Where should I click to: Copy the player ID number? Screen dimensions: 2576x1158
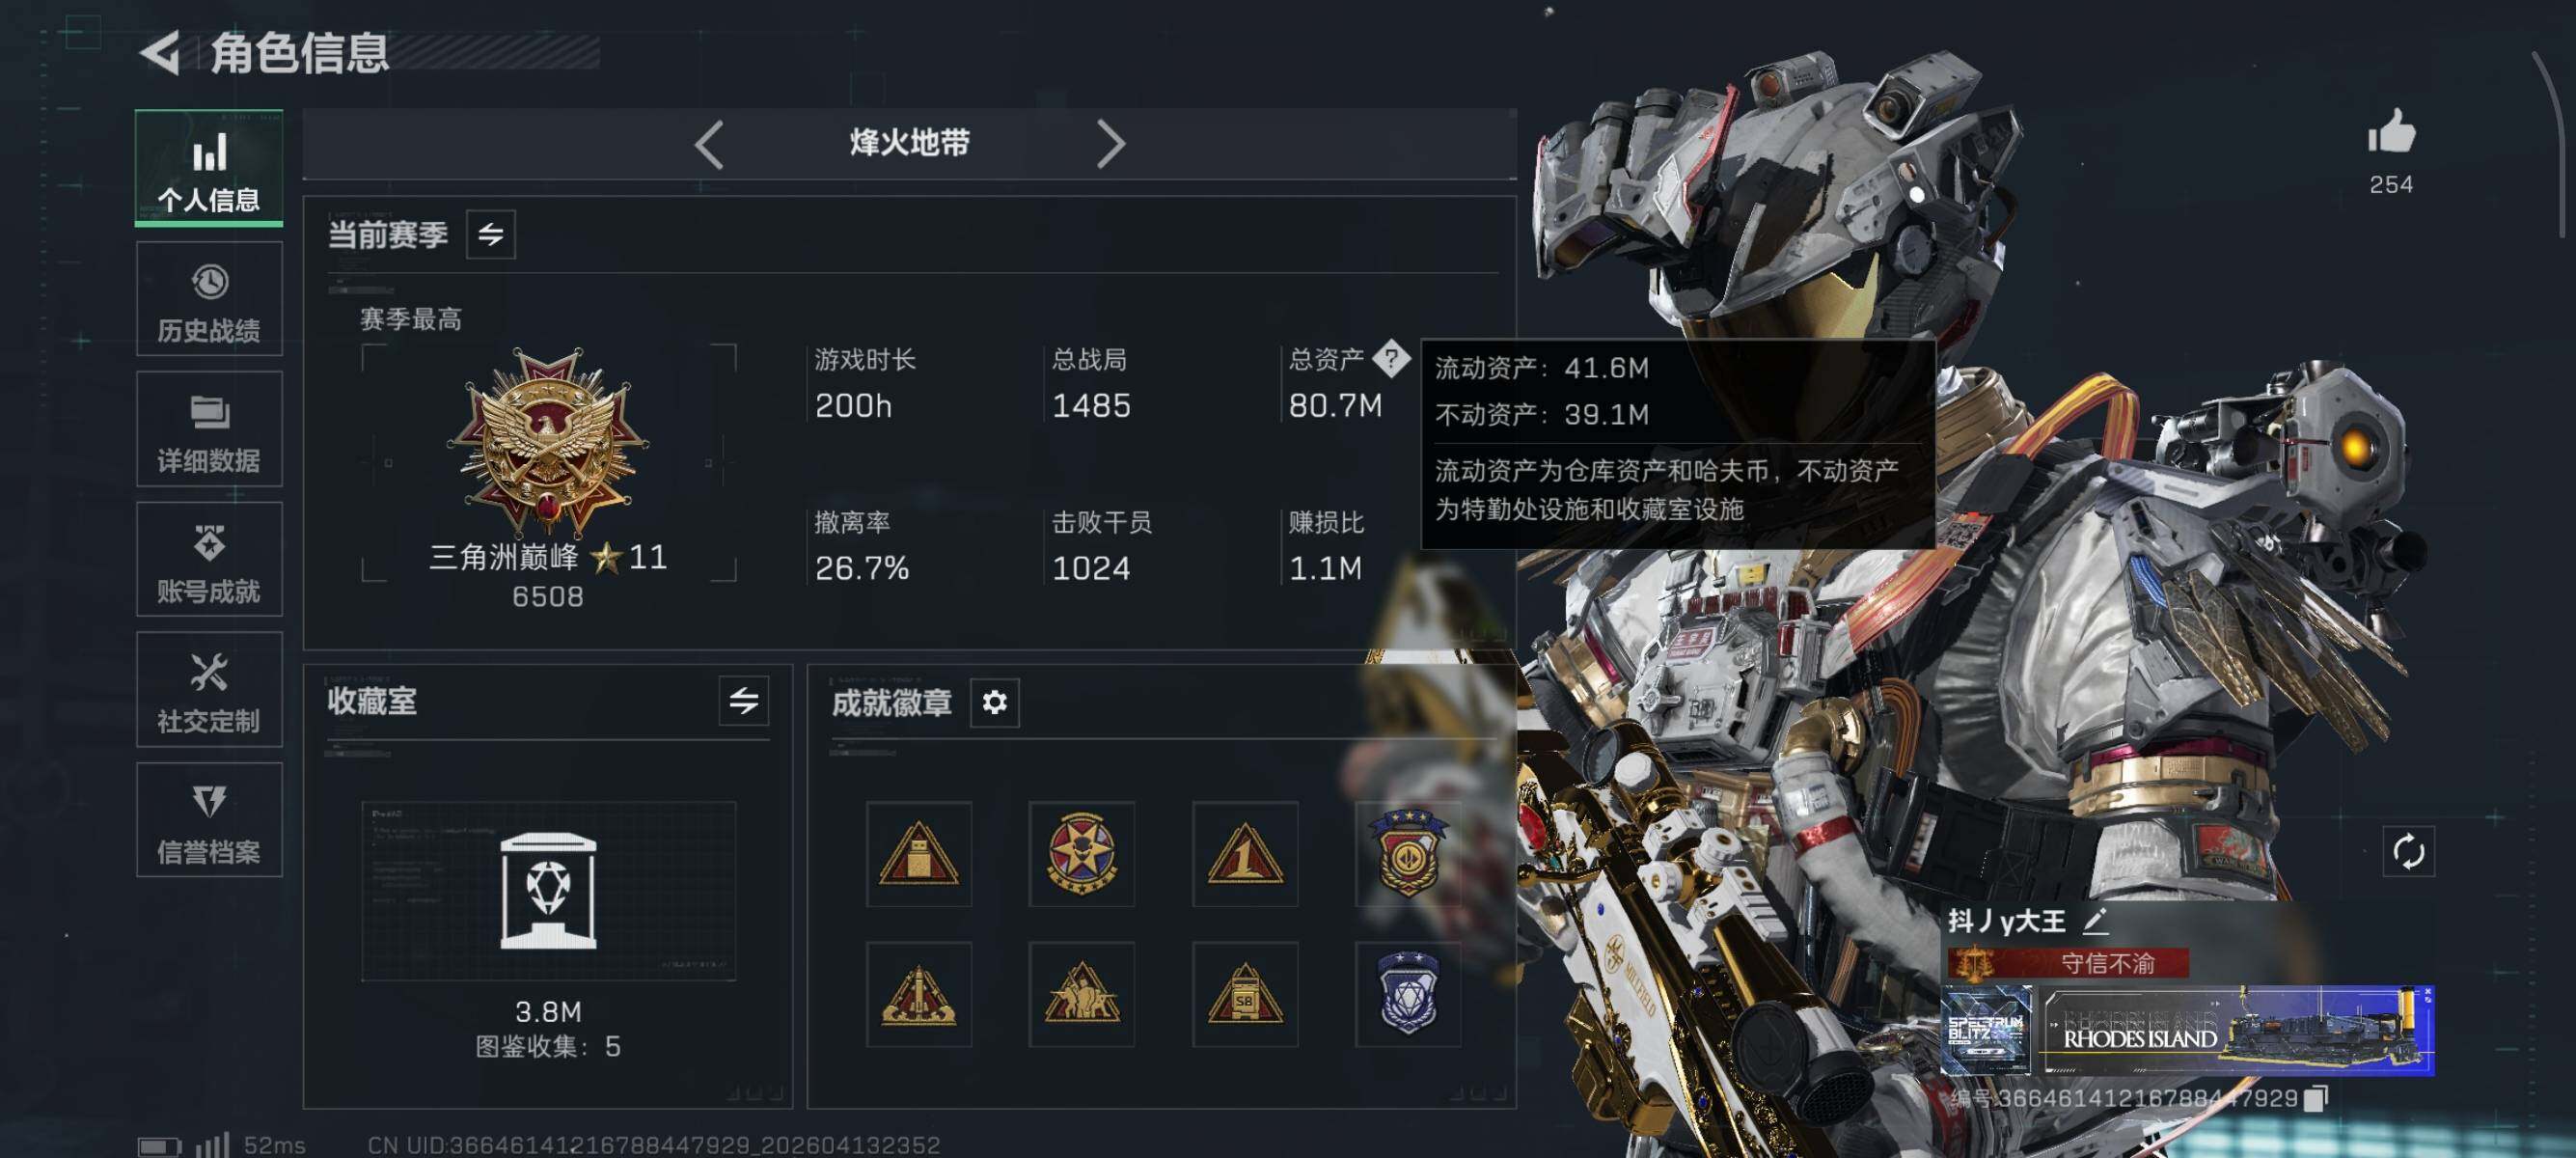[x=2315, y=1098]
